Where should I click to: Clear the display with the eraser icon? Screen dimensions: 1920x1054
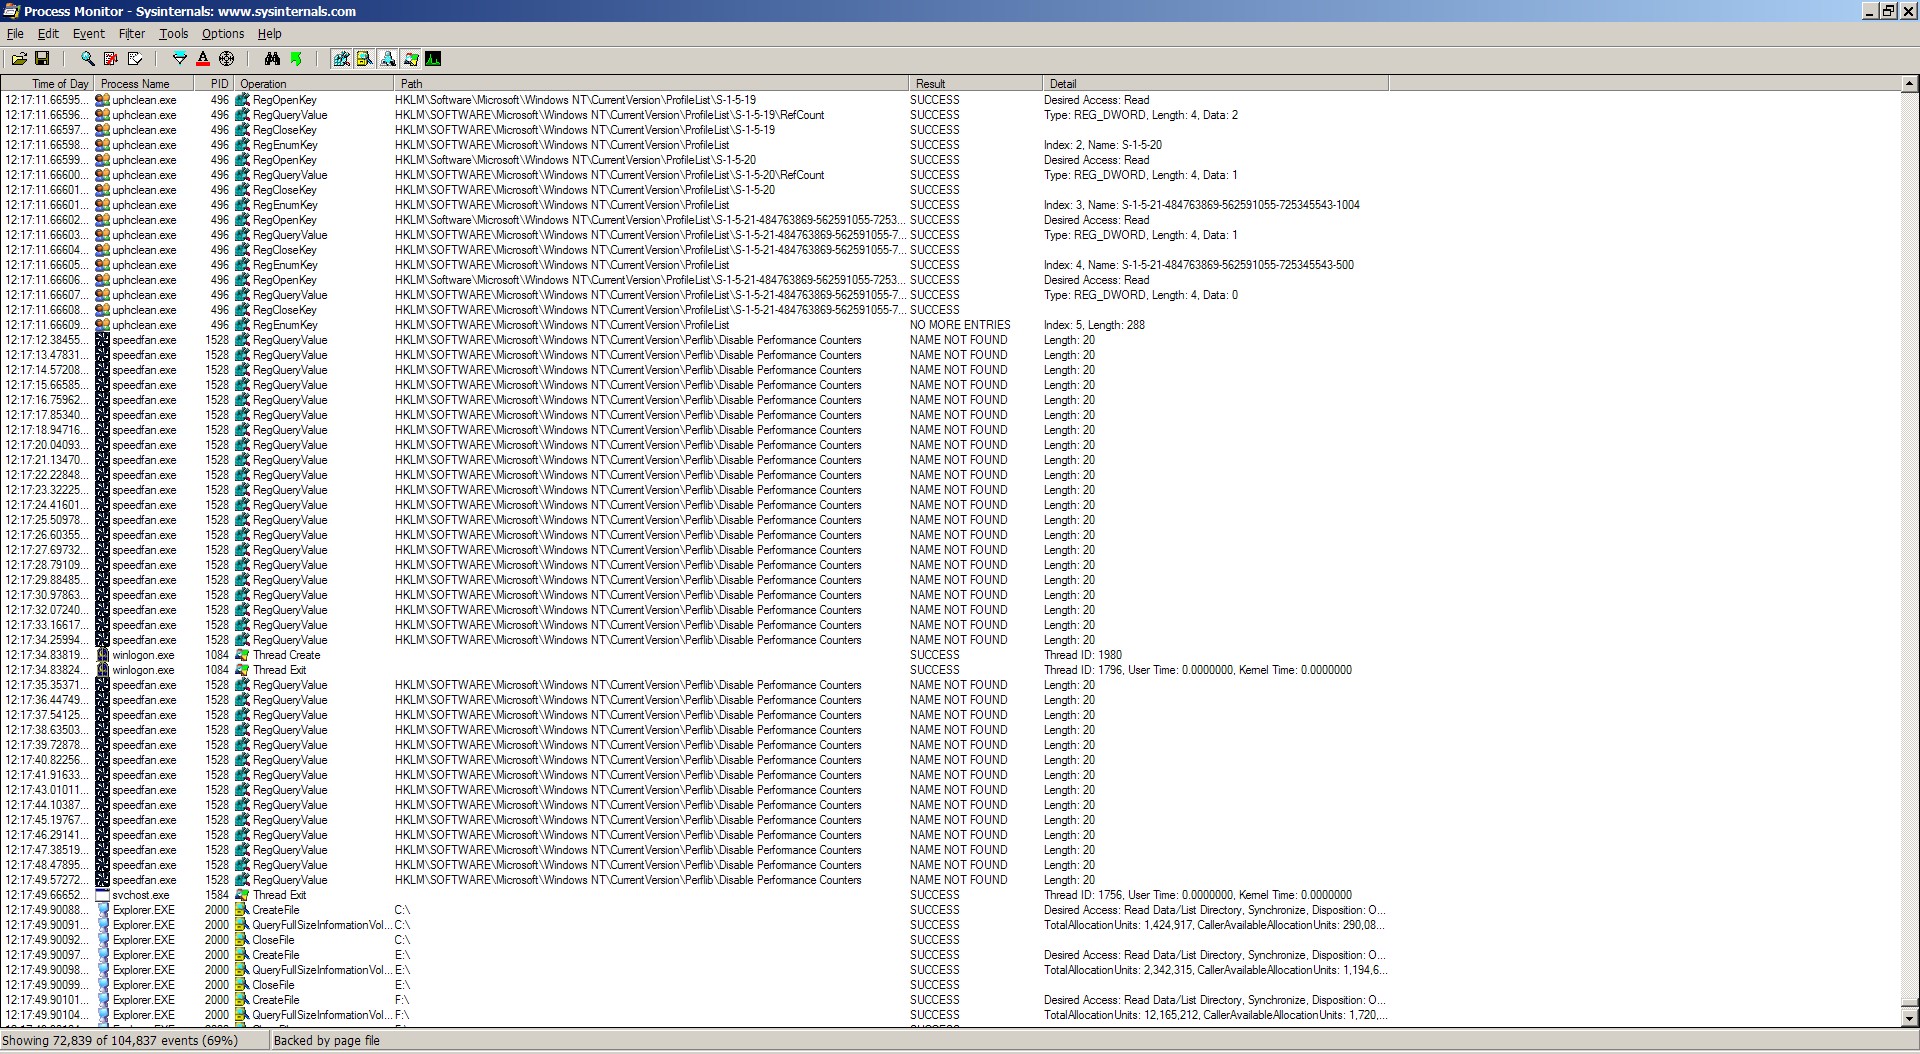coord(135,59)
